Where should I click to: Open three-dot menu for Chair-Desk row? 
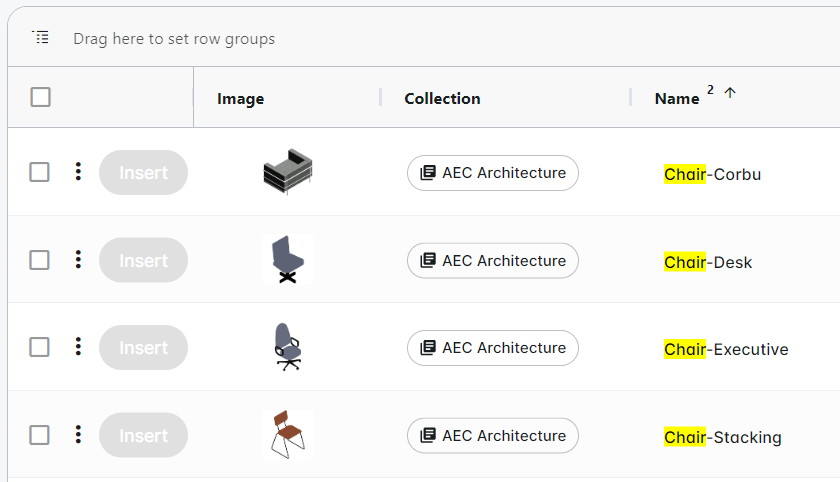[x=78, y=260]
